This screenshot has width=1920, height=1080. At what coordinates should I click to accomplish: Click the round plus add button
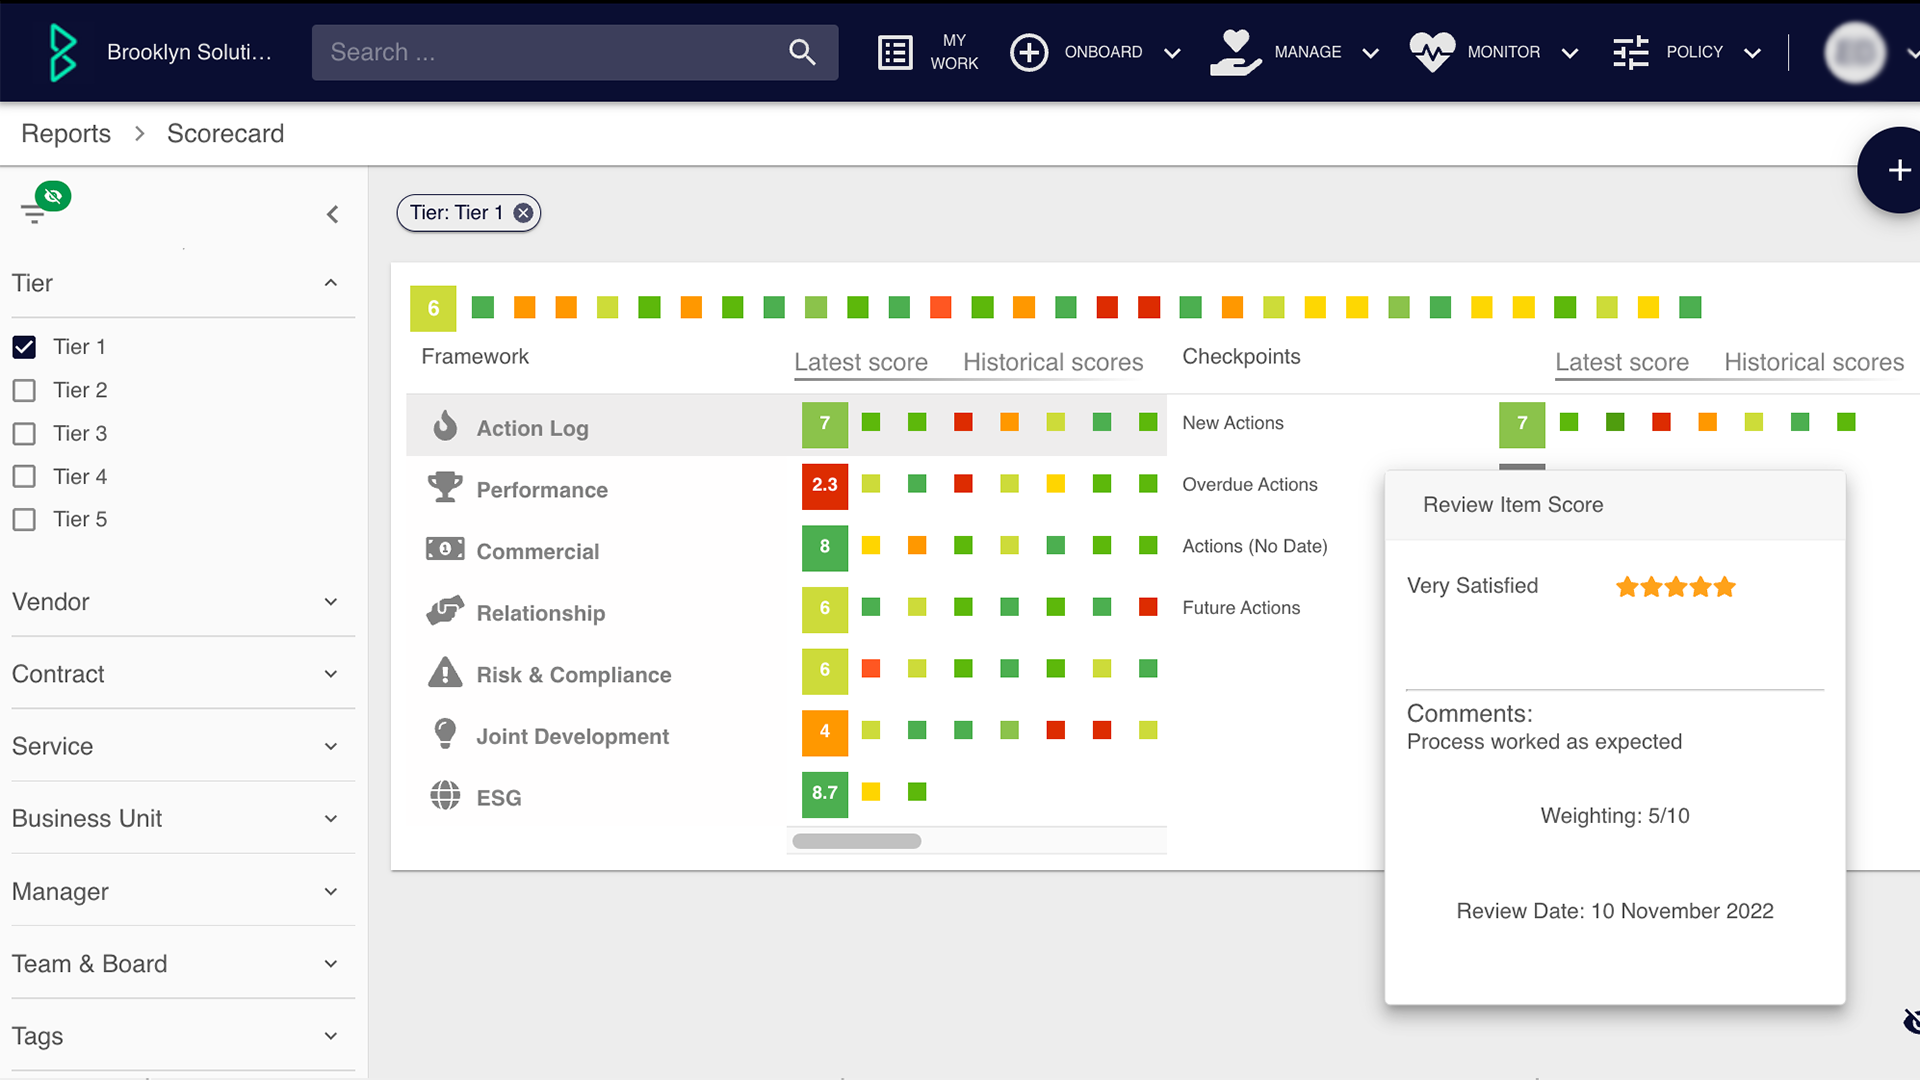1896,170
